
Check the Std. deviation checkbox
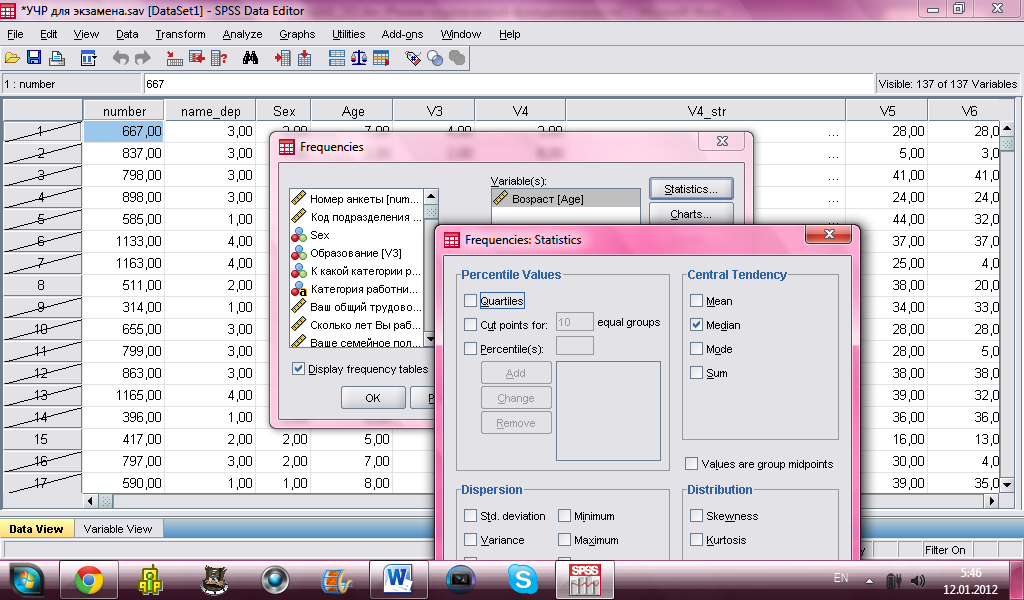[x=470, y=516]
